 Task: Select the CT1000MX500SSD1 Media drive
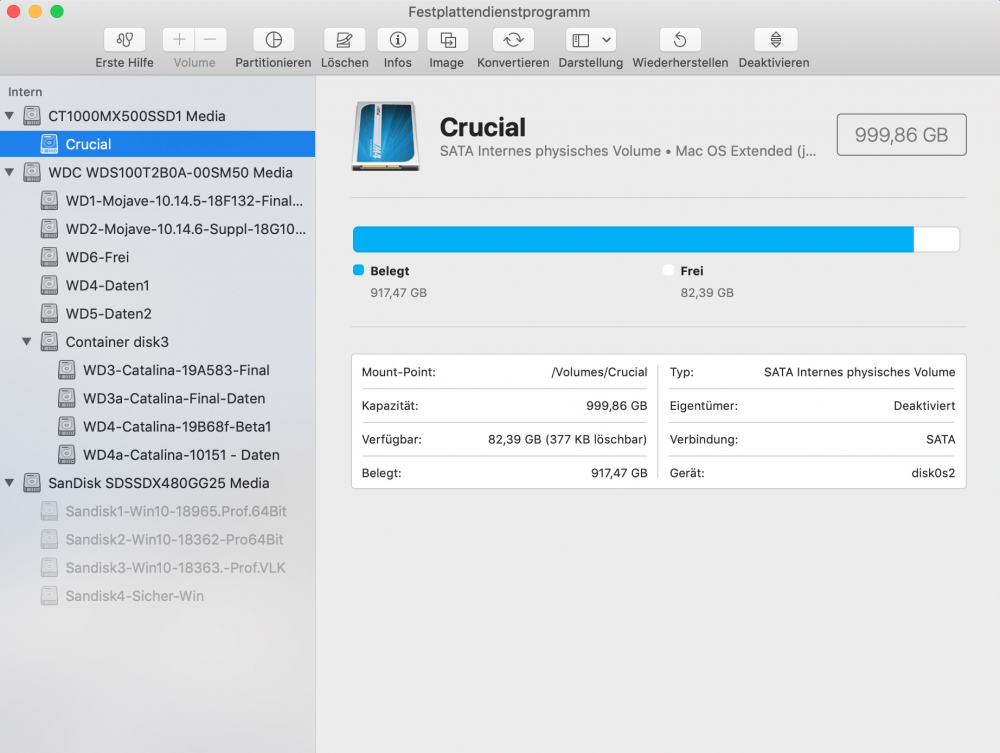coord(158,116)
